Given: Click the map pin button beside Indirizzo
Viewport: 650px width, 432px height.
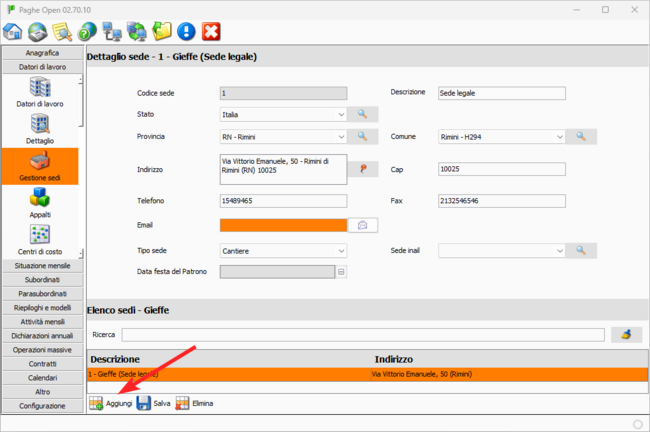Looking at the screenshot, I should point(363,169).
